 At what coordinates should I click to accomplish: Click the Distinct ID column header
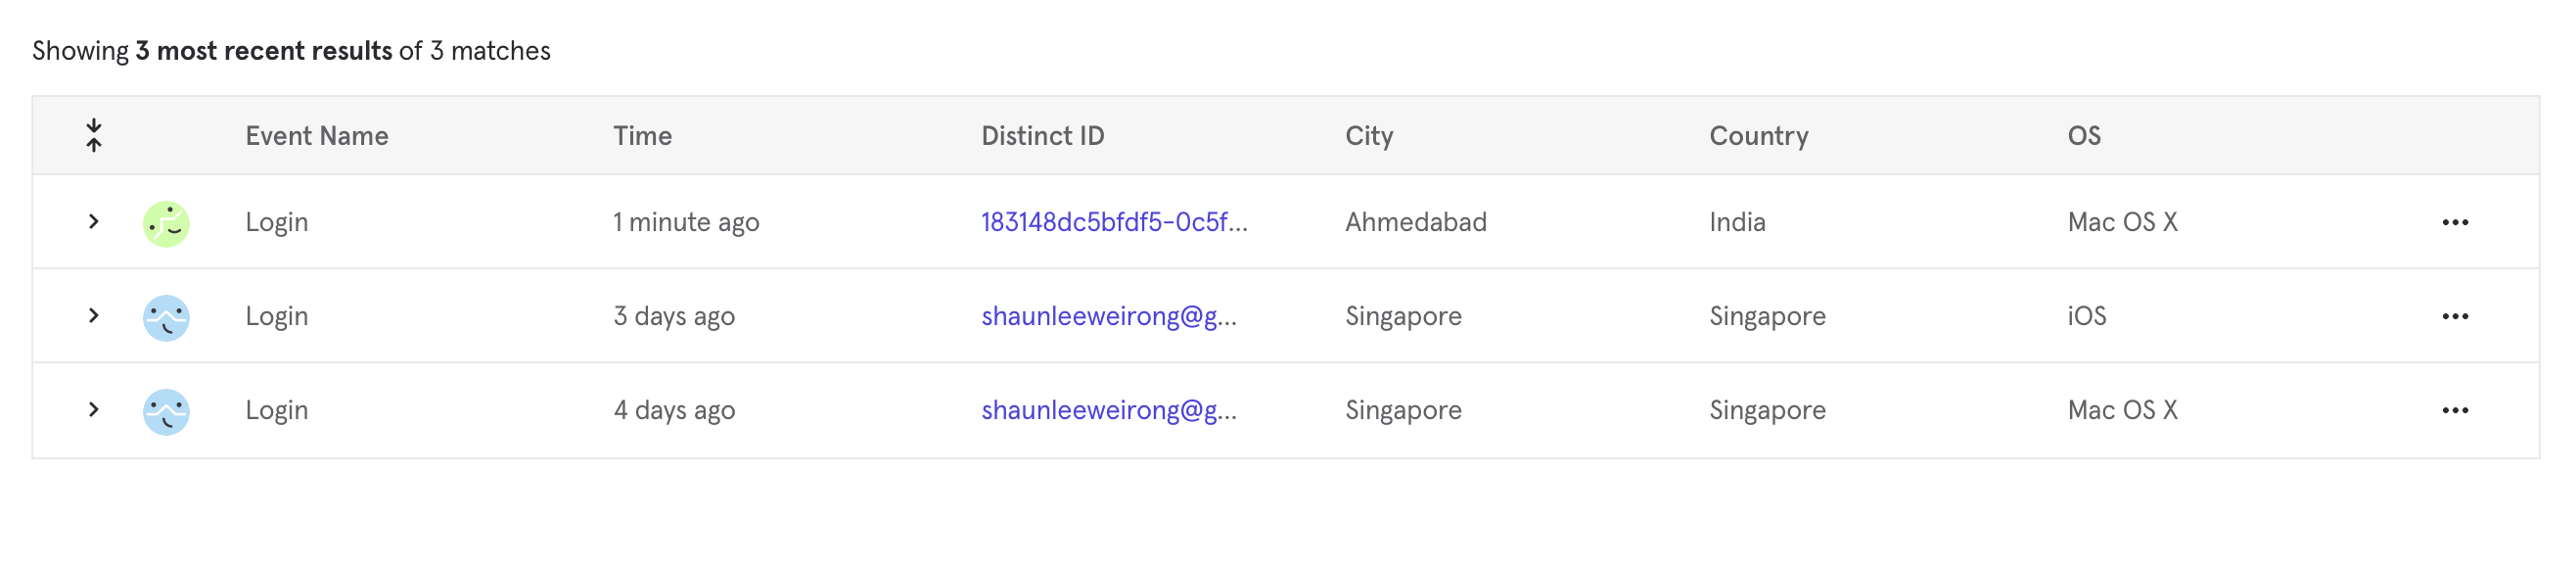1042,136
